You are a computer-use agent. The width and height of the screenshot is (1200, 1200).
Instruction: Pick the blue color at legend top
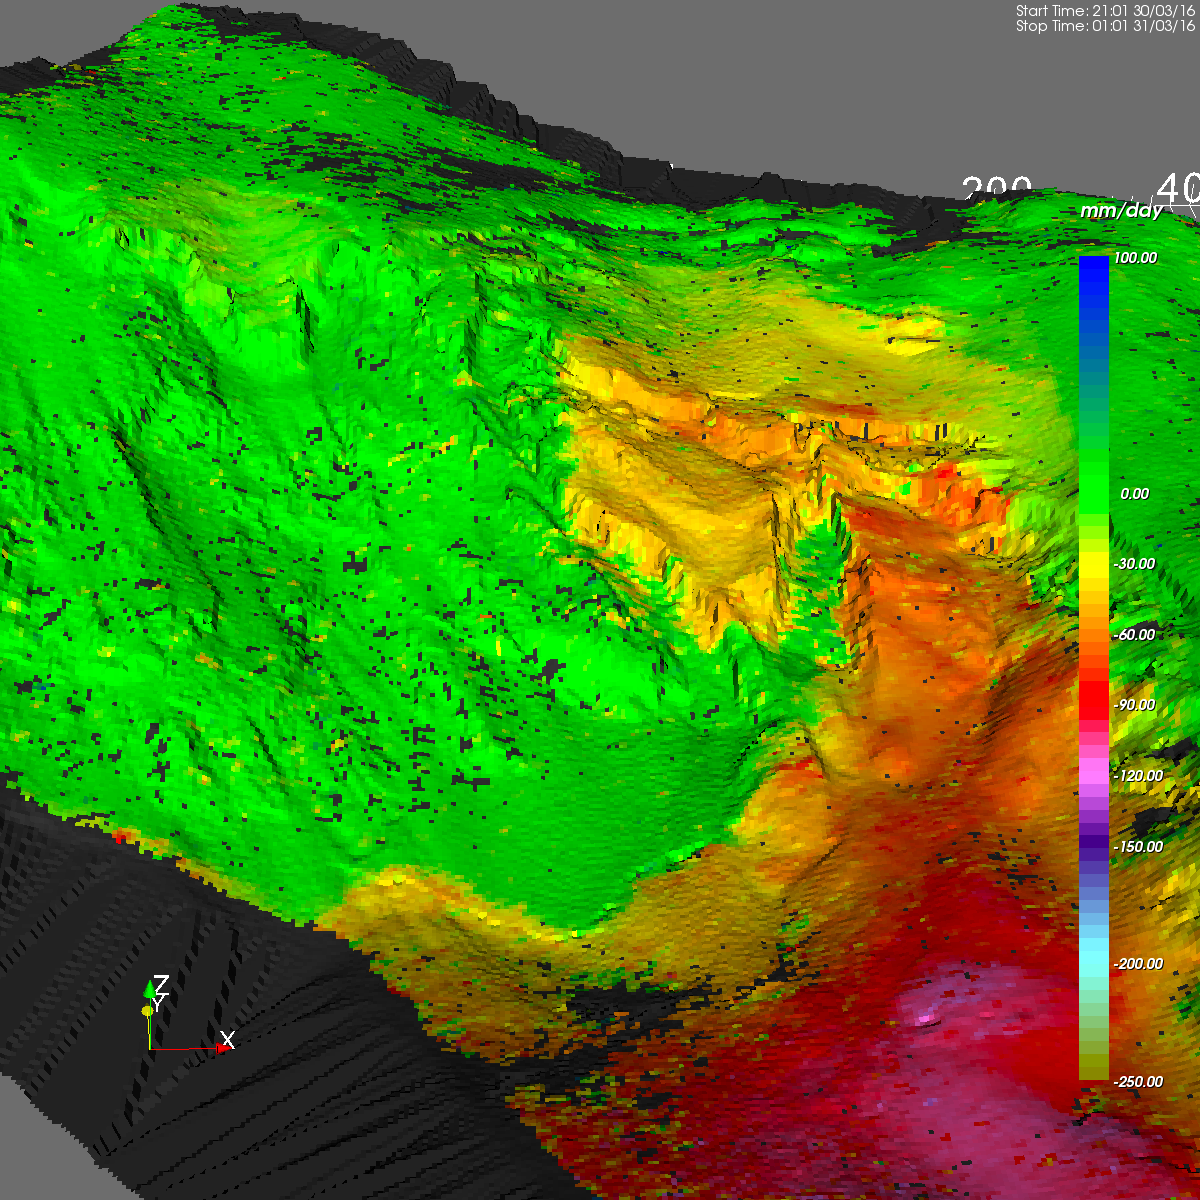[1094, 266]
